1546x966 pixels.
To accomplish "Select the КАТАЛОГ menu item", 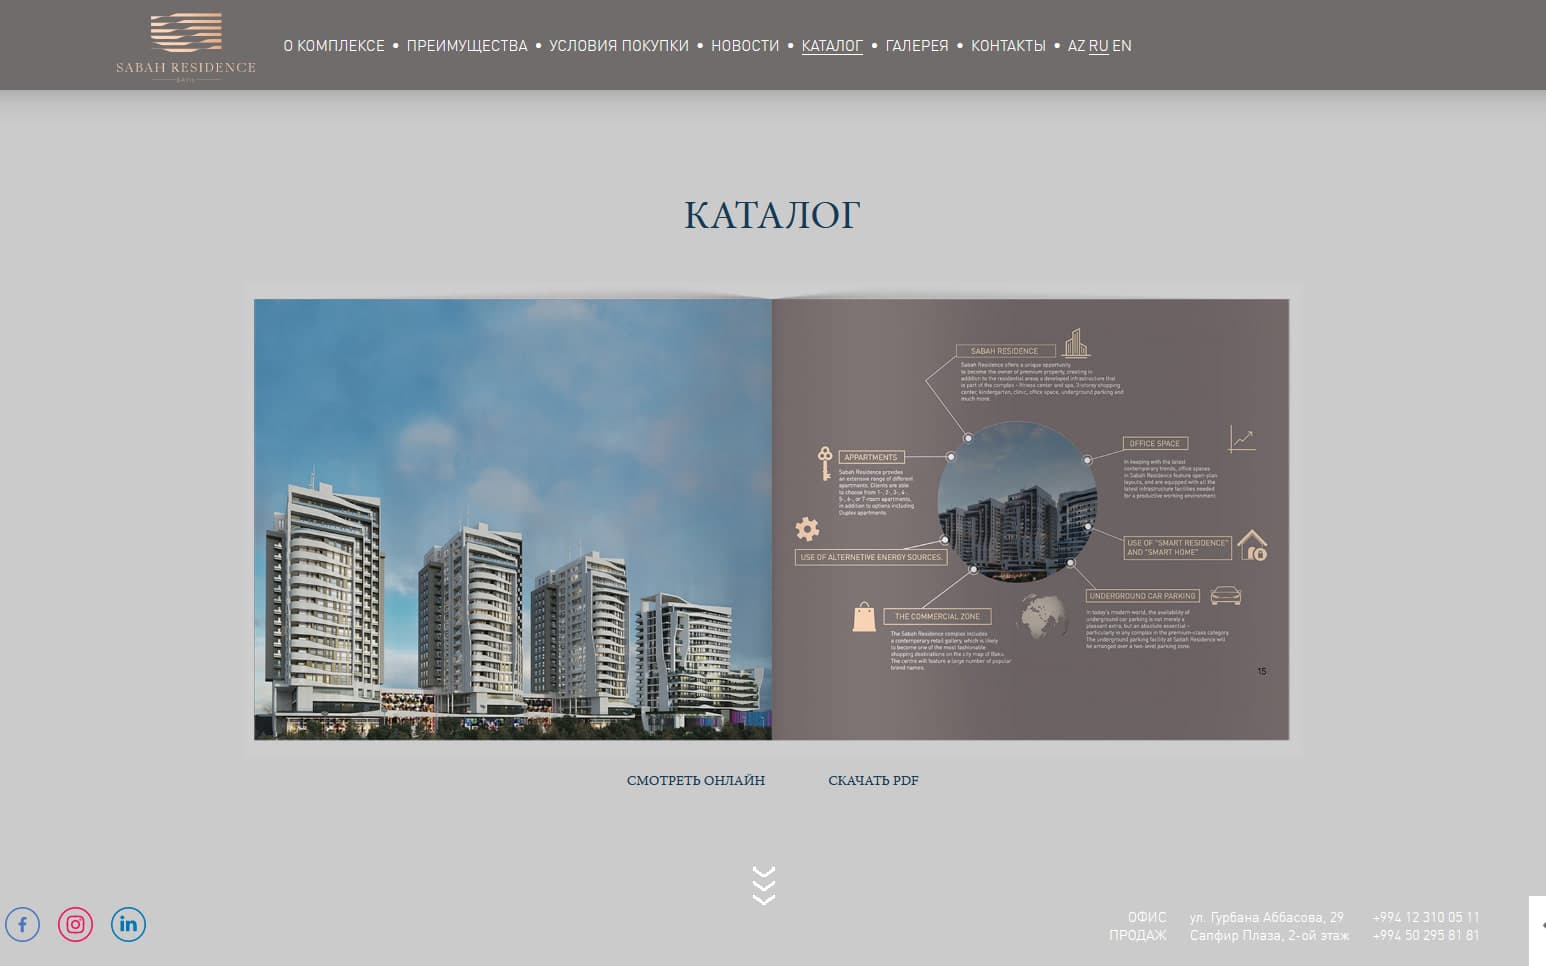I will (832, 46).
